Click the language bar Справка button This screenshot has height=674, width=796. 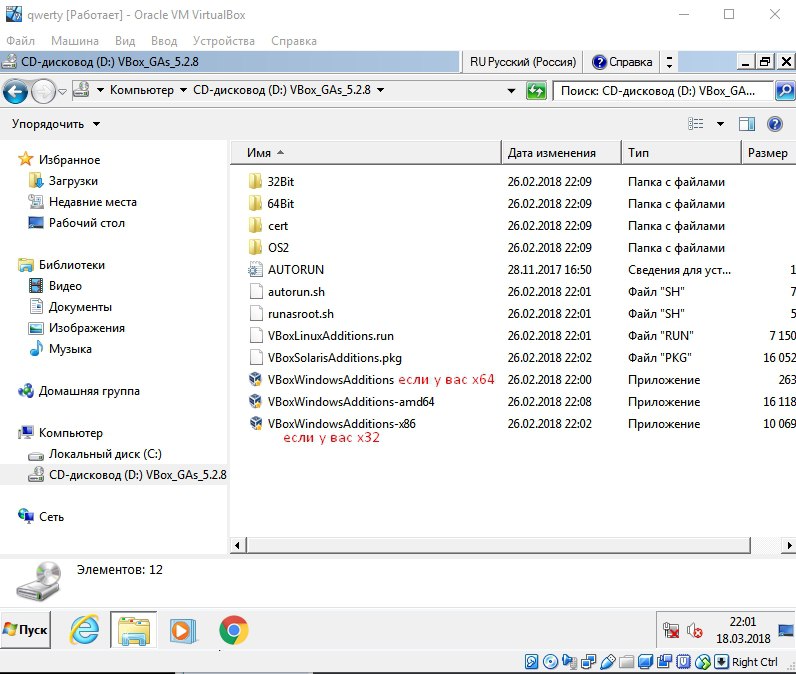coord(623,62)
